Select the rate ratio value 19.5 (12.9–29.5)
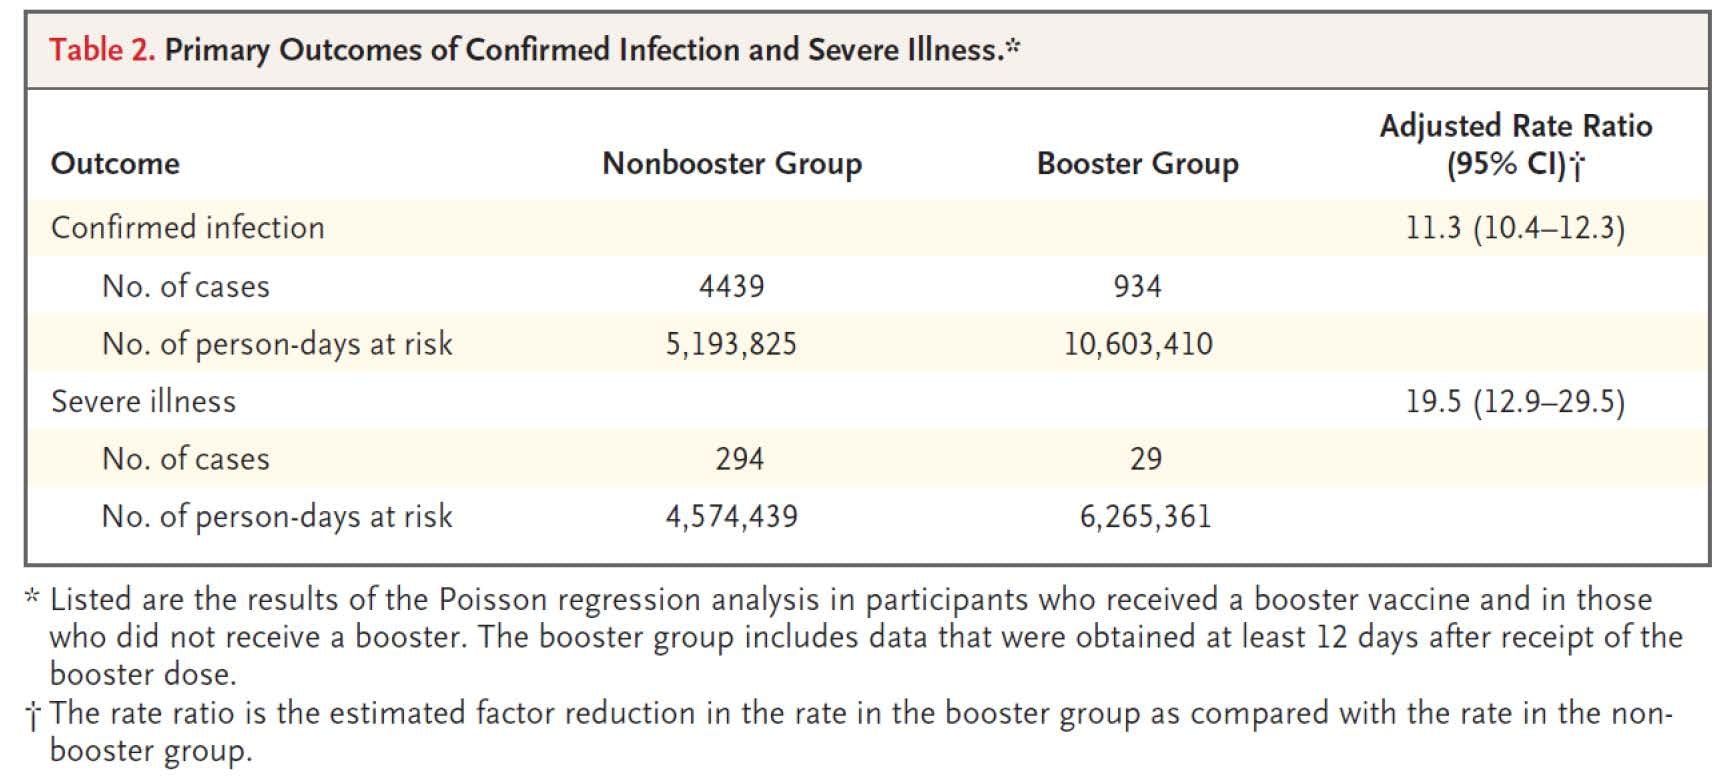This screenshot has width=1727, height=783. [x=1515, y=401]
